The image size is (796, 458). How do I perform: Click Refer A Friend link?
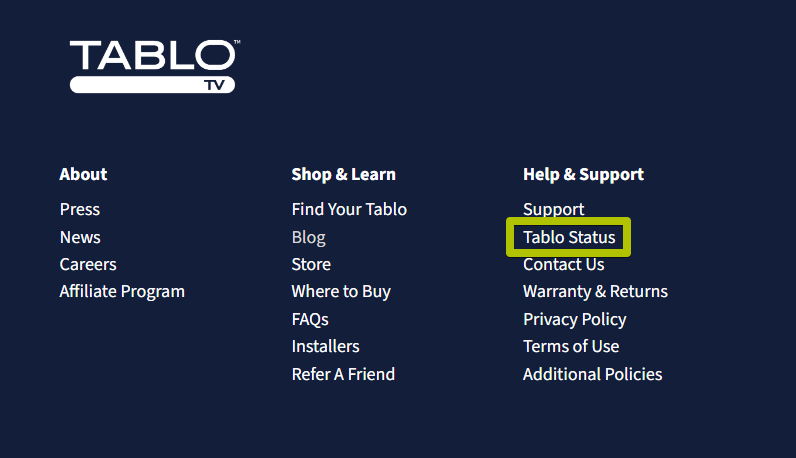(x=343, y=374)
